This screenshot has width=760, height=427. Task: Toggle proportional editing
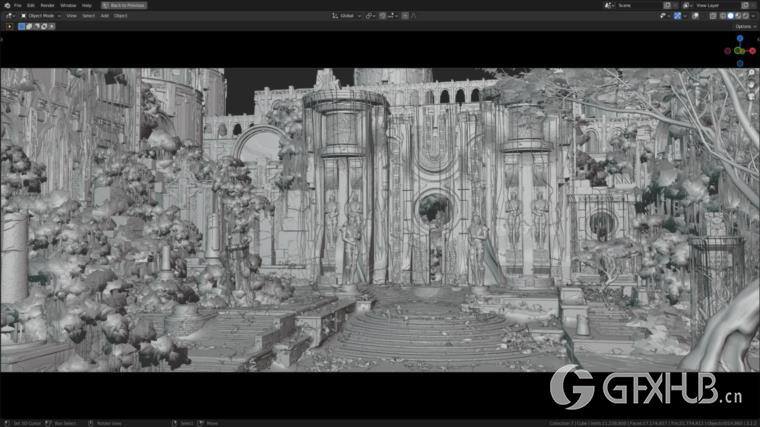coord(405,16)
